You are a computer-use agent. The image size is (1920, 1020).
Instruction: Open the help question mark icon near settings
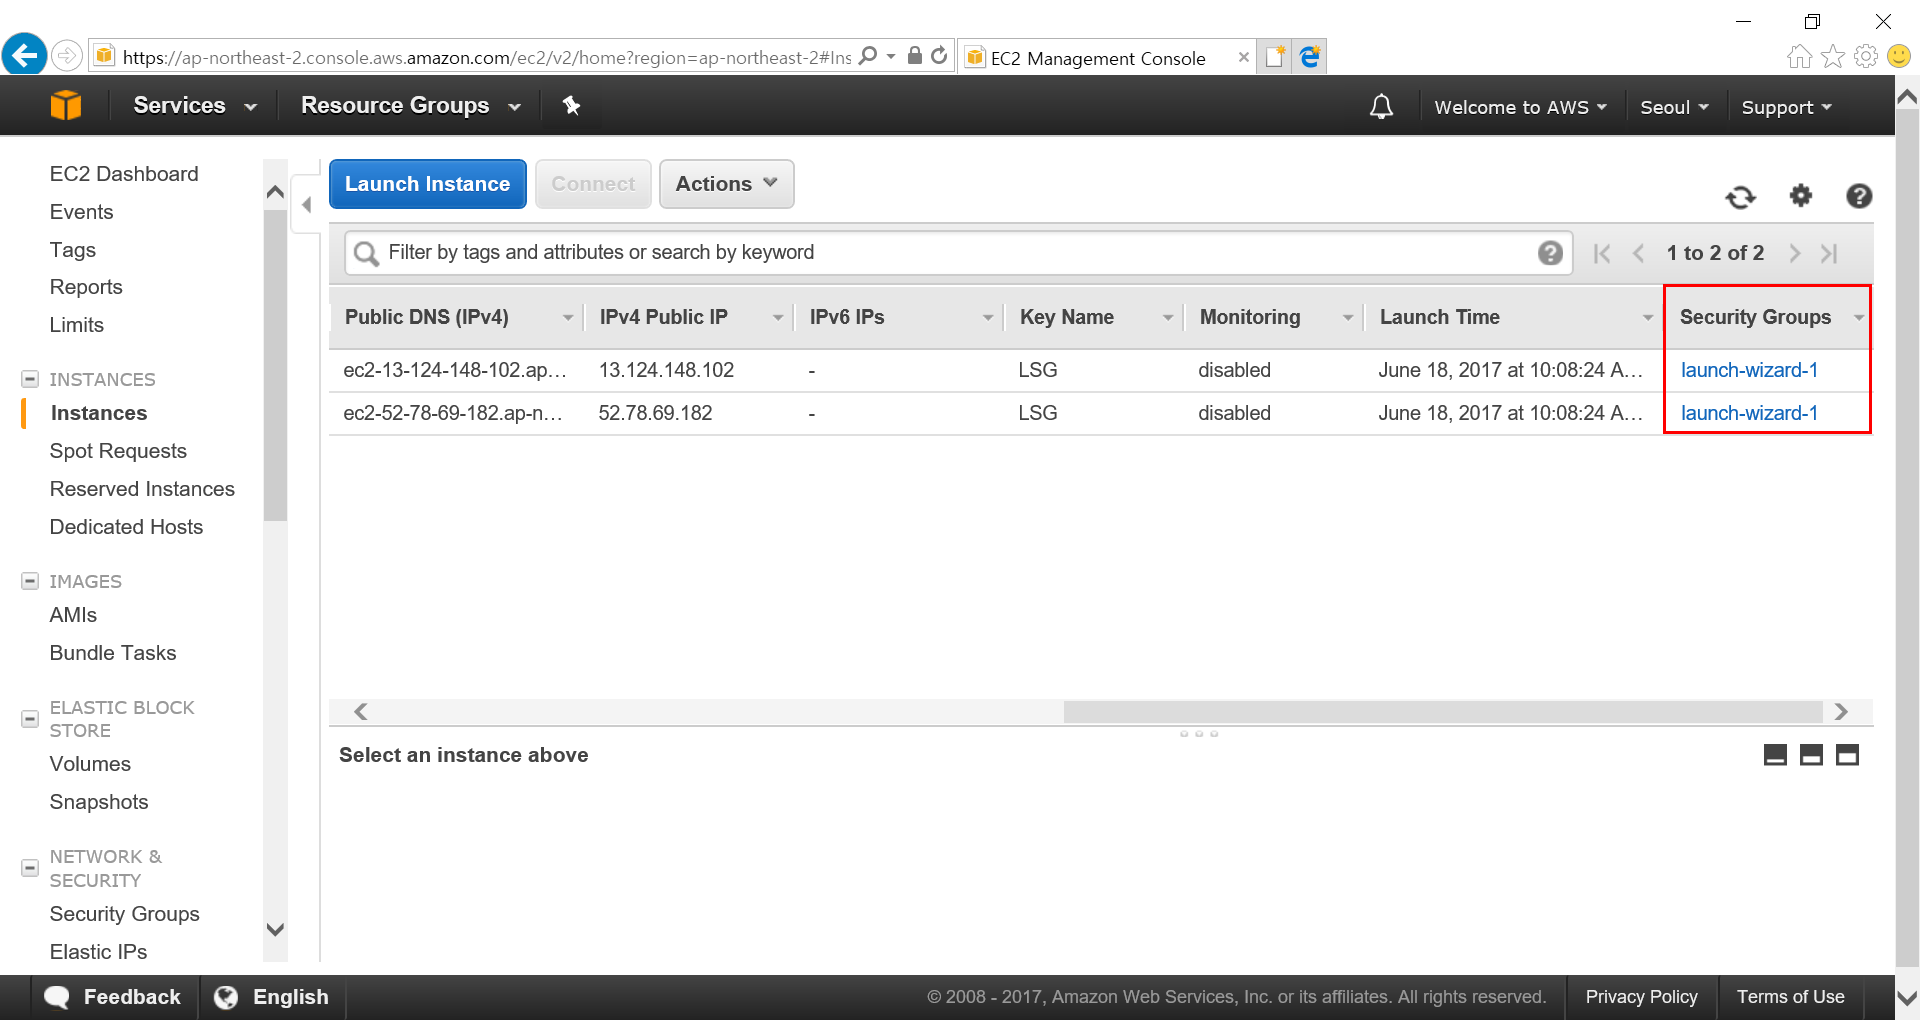(1859, 196)
